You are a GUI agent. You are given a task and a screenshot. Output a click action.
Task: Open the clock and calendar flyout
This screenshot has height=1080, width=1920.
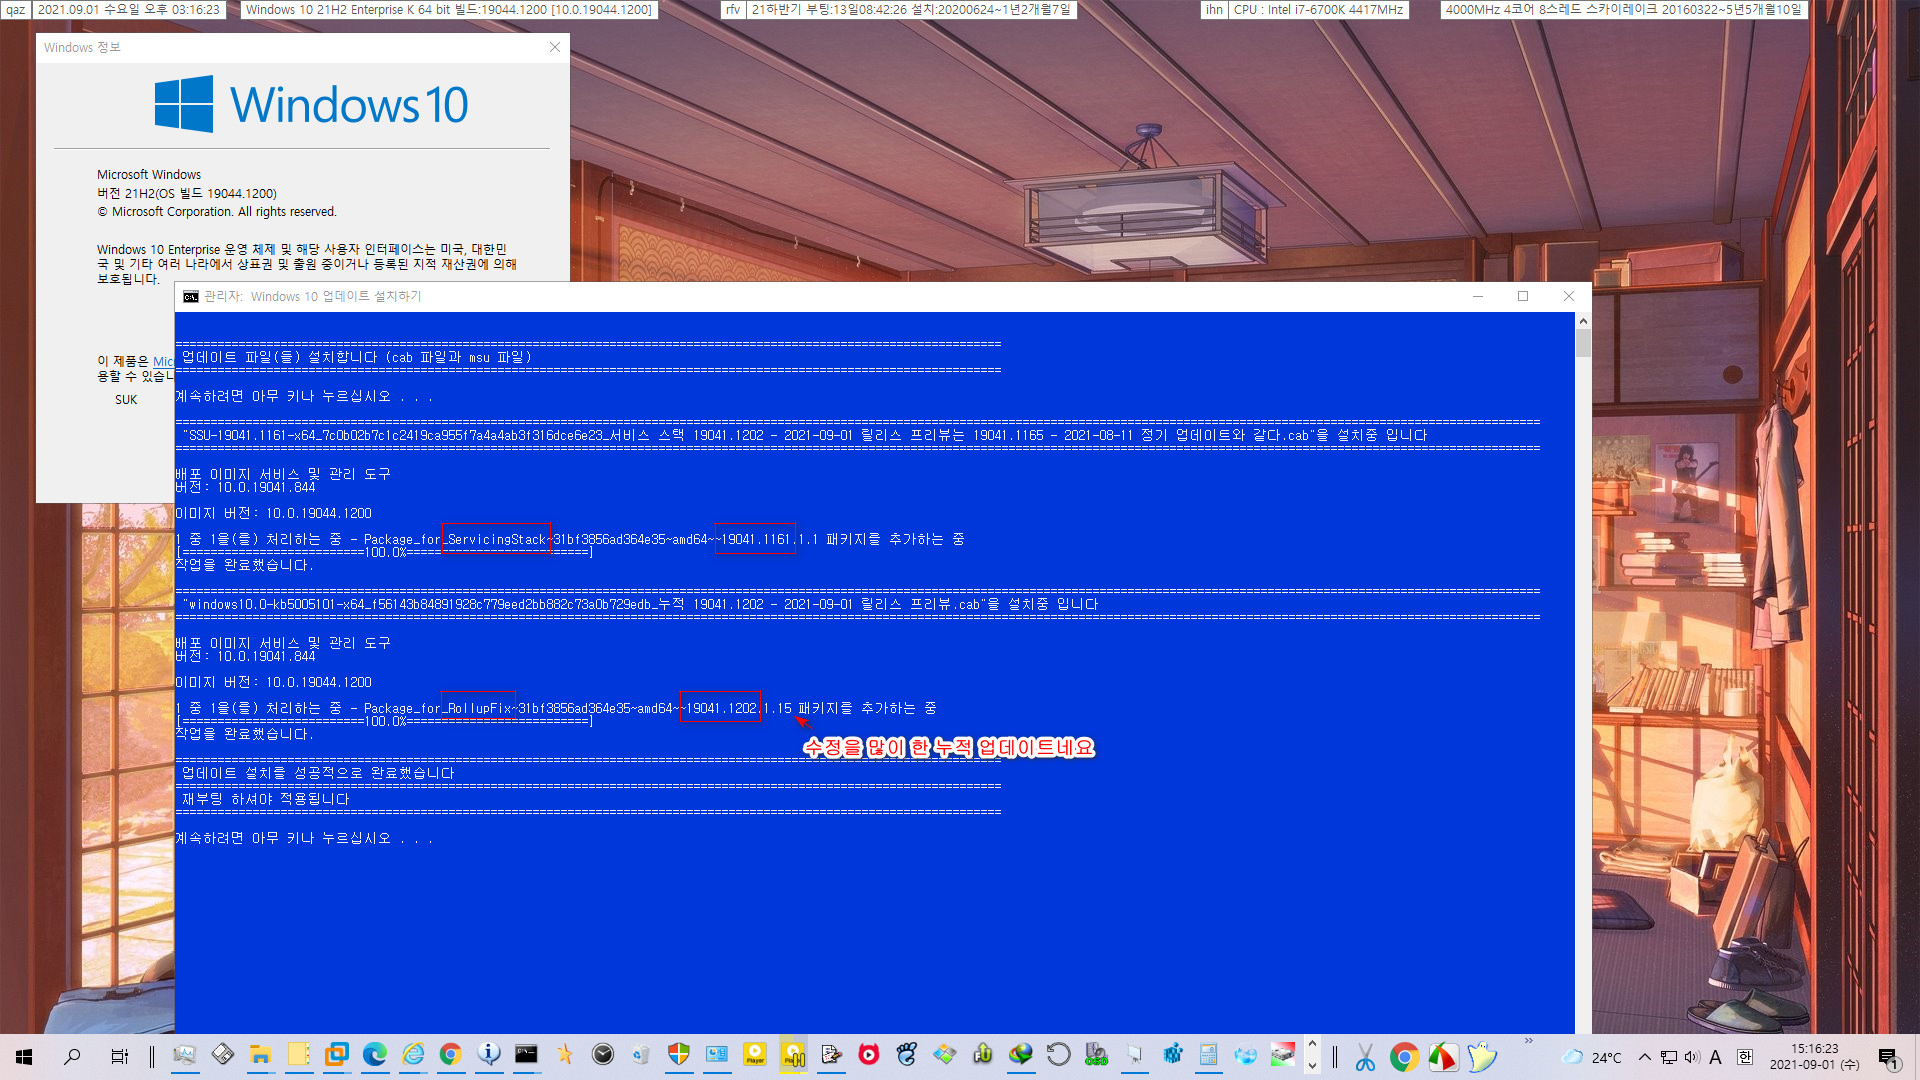(x=1814, y=1057)
